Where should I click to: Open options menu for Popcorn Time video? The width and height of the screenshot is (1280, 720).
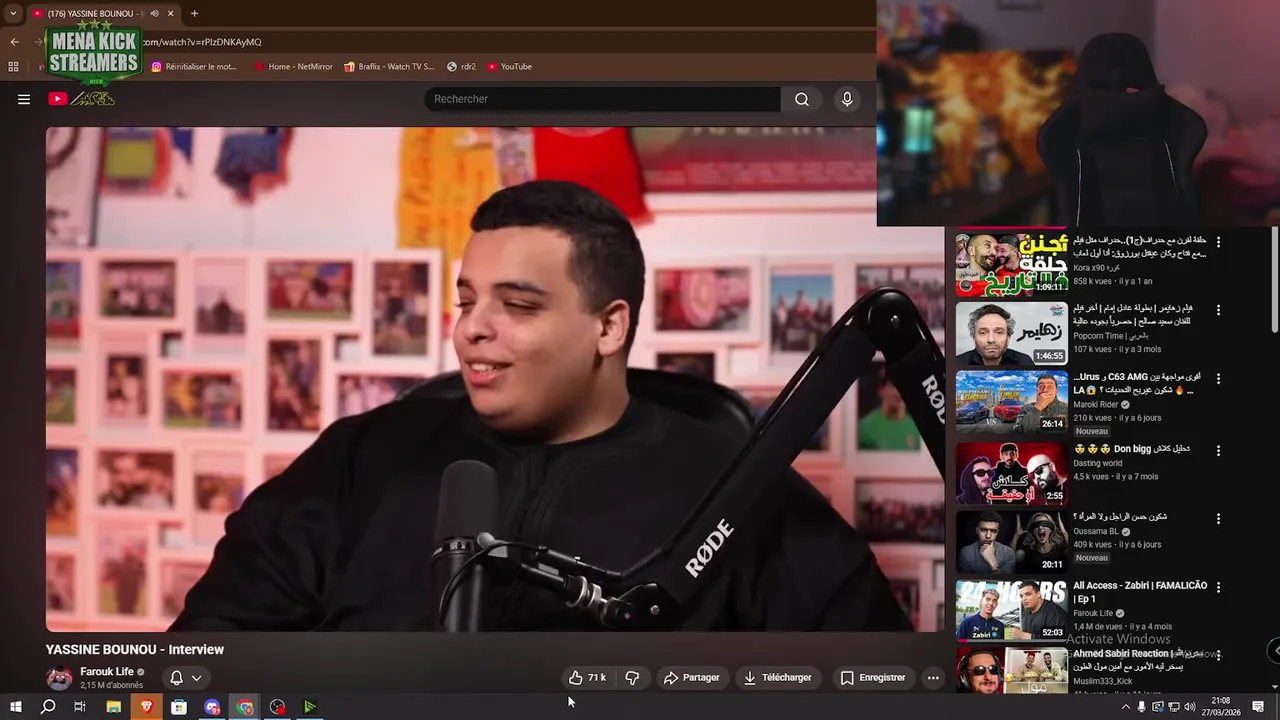(1218, 310)
